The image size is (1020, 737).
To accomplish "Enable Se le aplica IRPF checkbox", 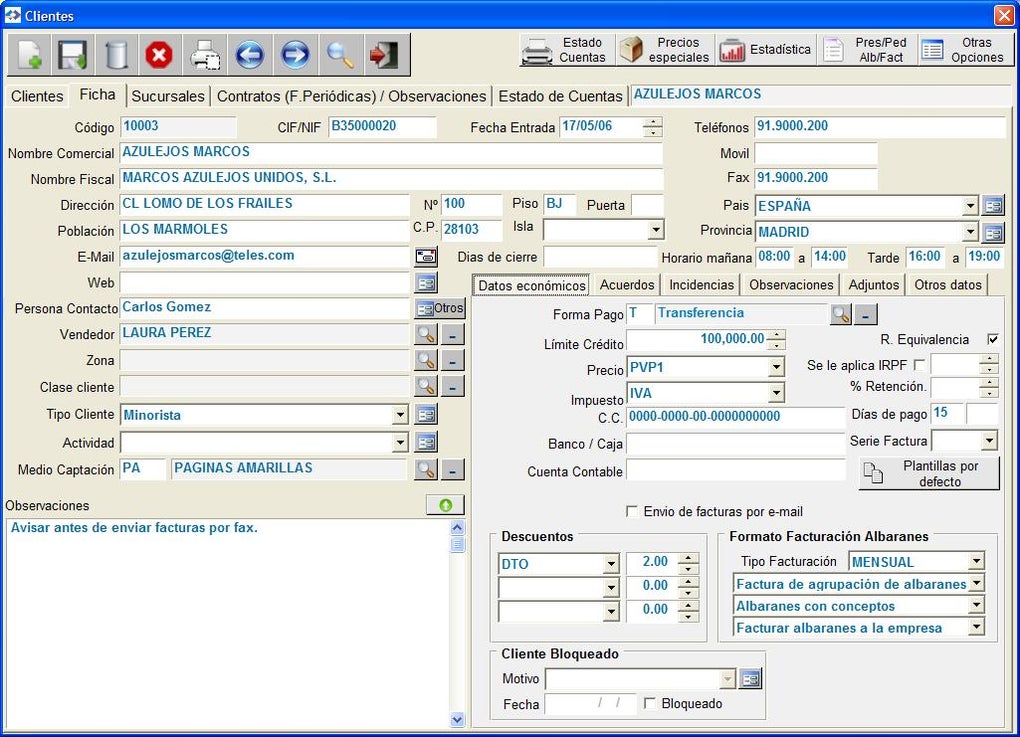I will tap(919, 365).
